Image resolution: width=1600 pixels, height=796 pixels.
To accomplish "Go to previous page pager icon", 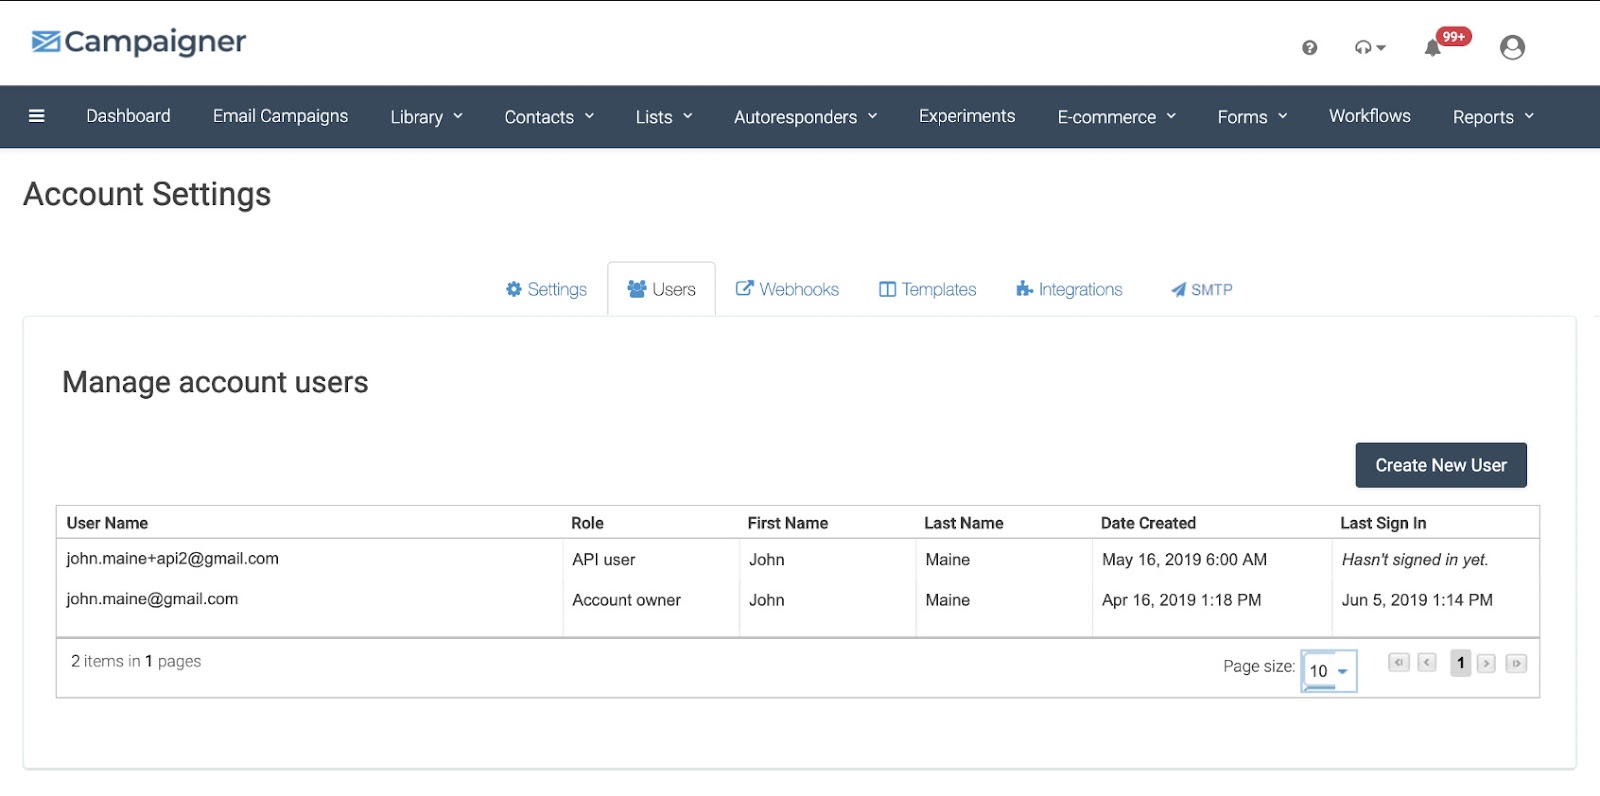I will coord(1427,663).
